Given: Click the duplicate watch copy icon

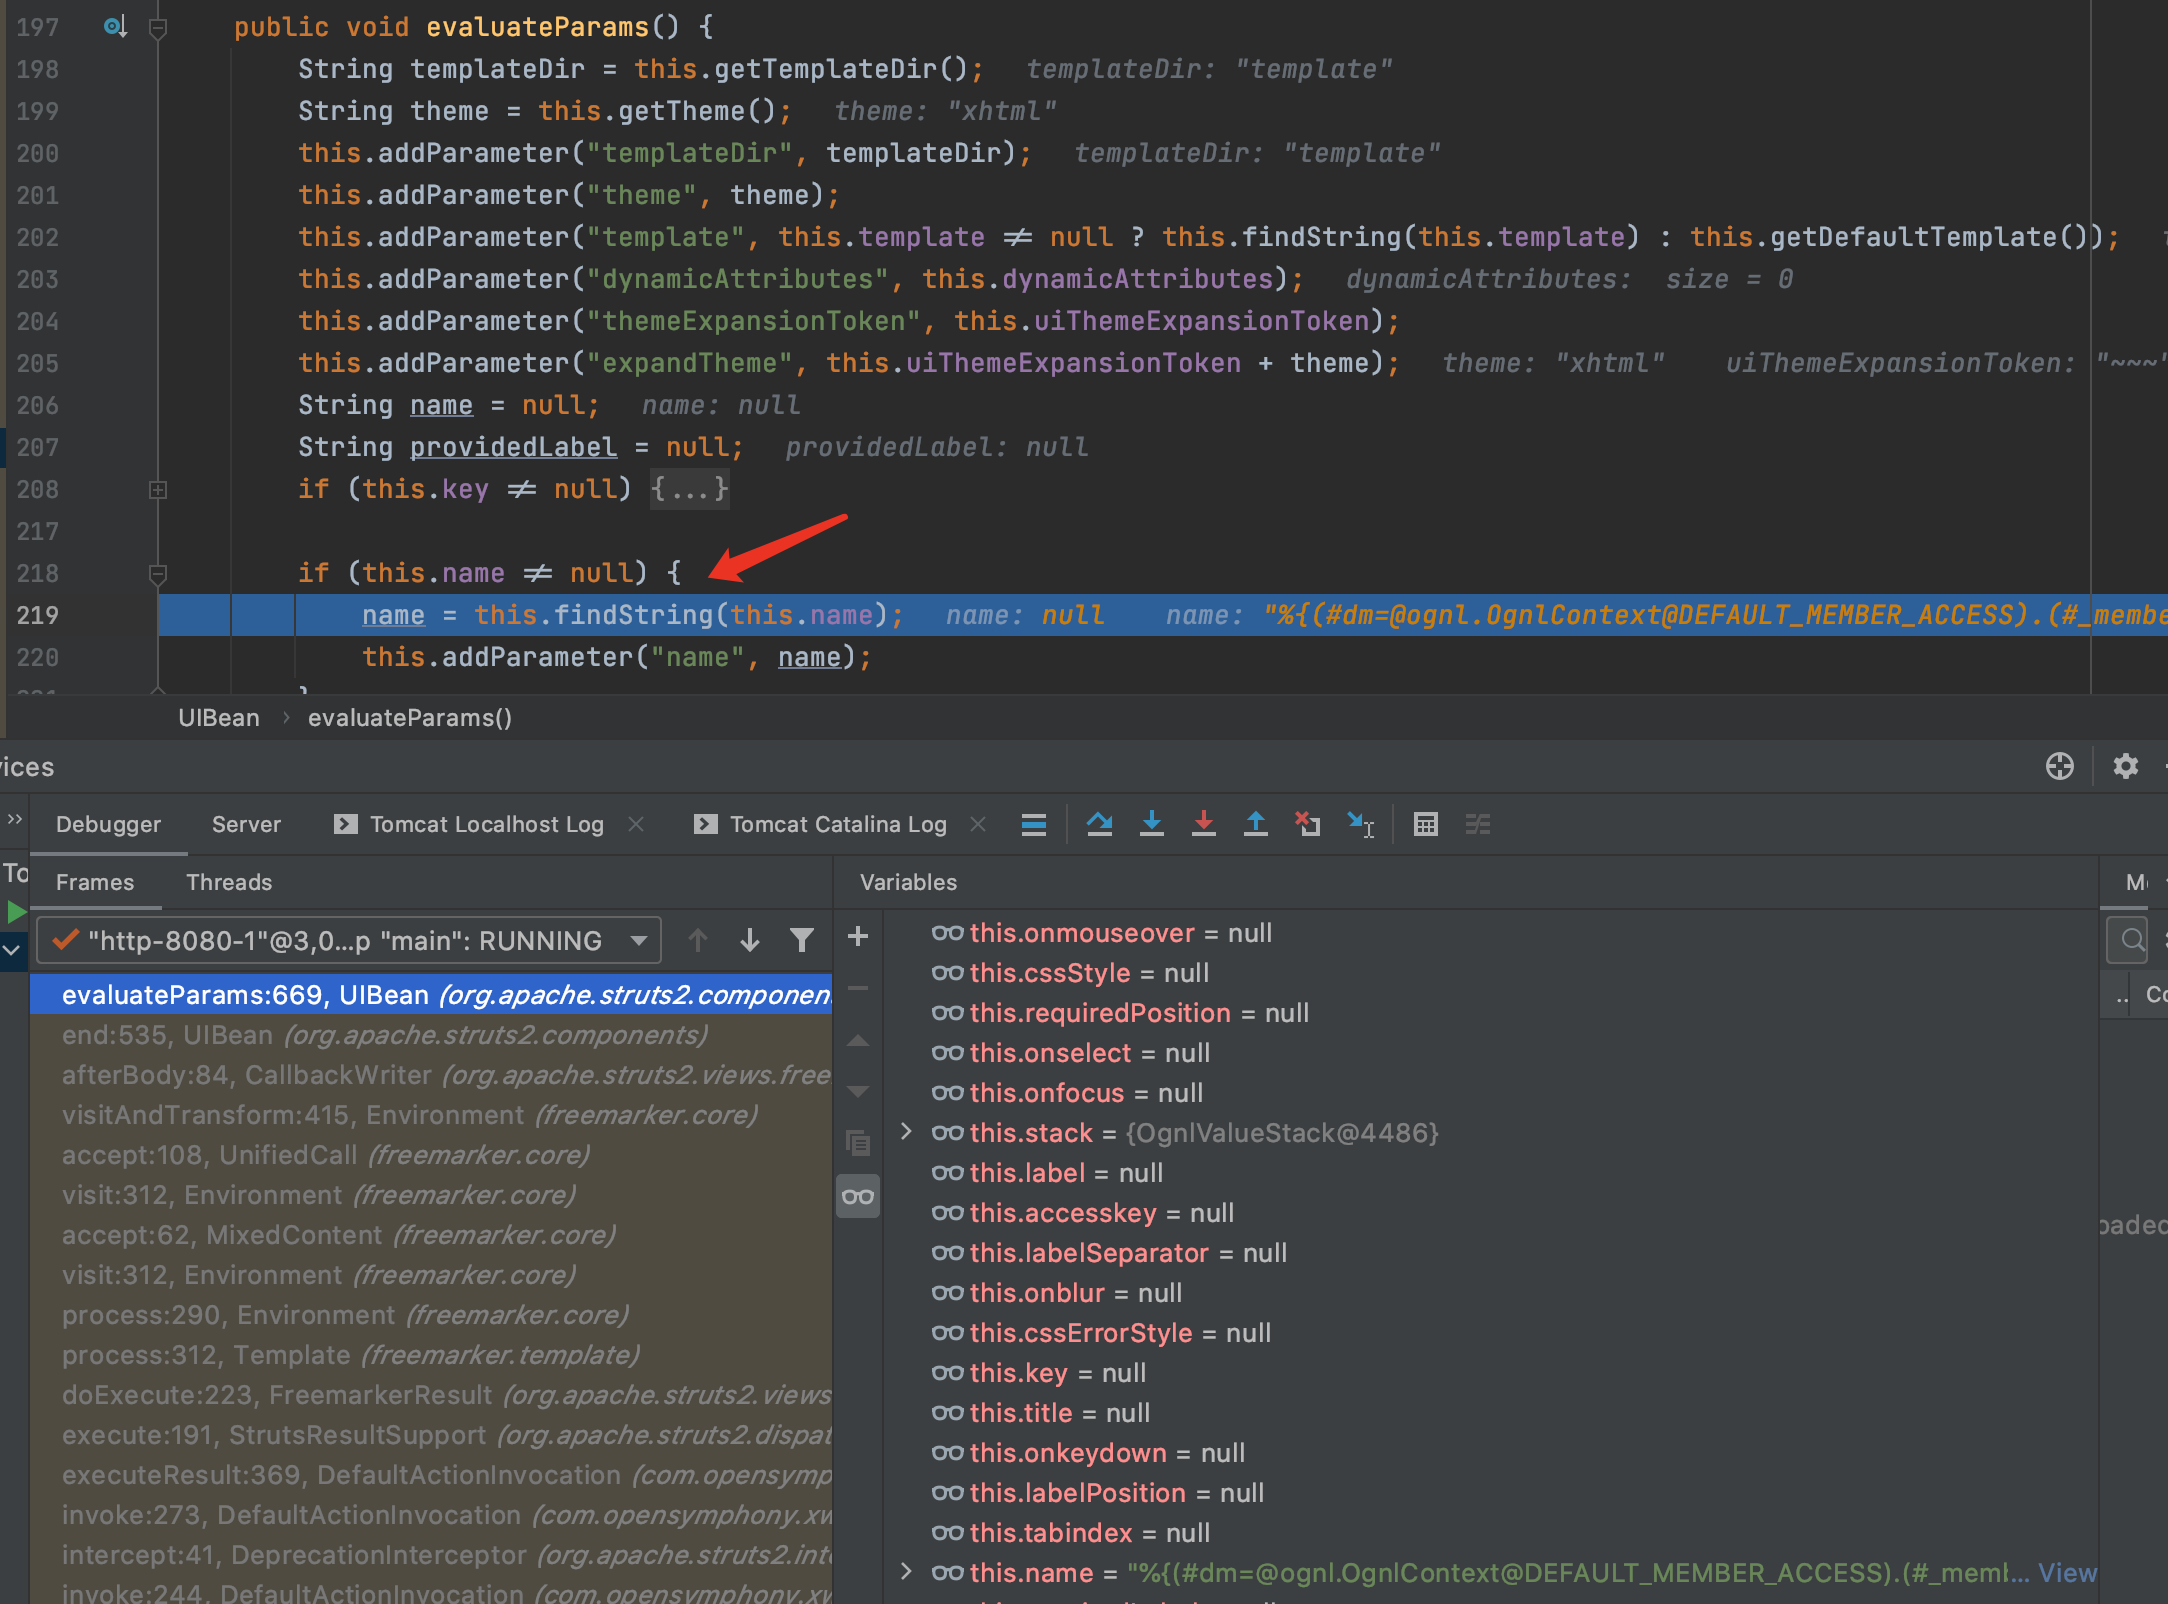Looking at the screenshot, I should pyautogui.click(x=857, y=1143).
